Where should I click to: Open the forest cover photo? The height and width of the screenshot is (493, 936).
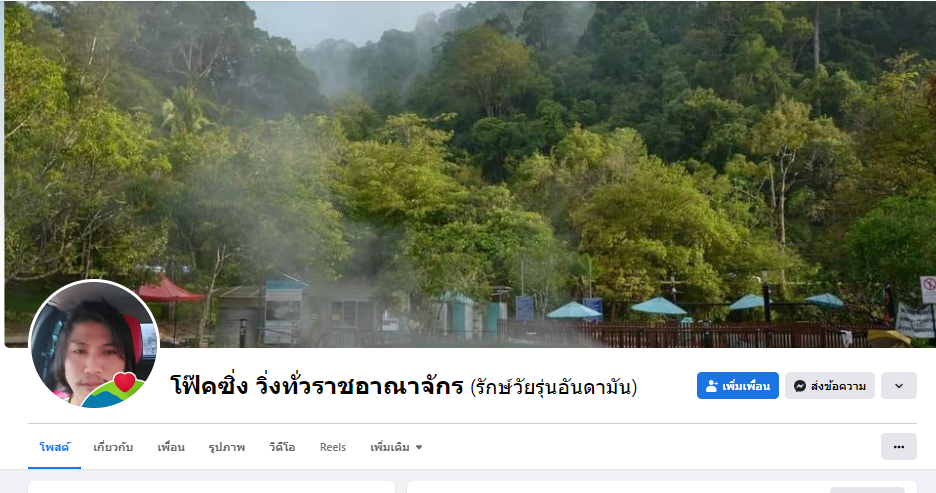pos(469,174)
